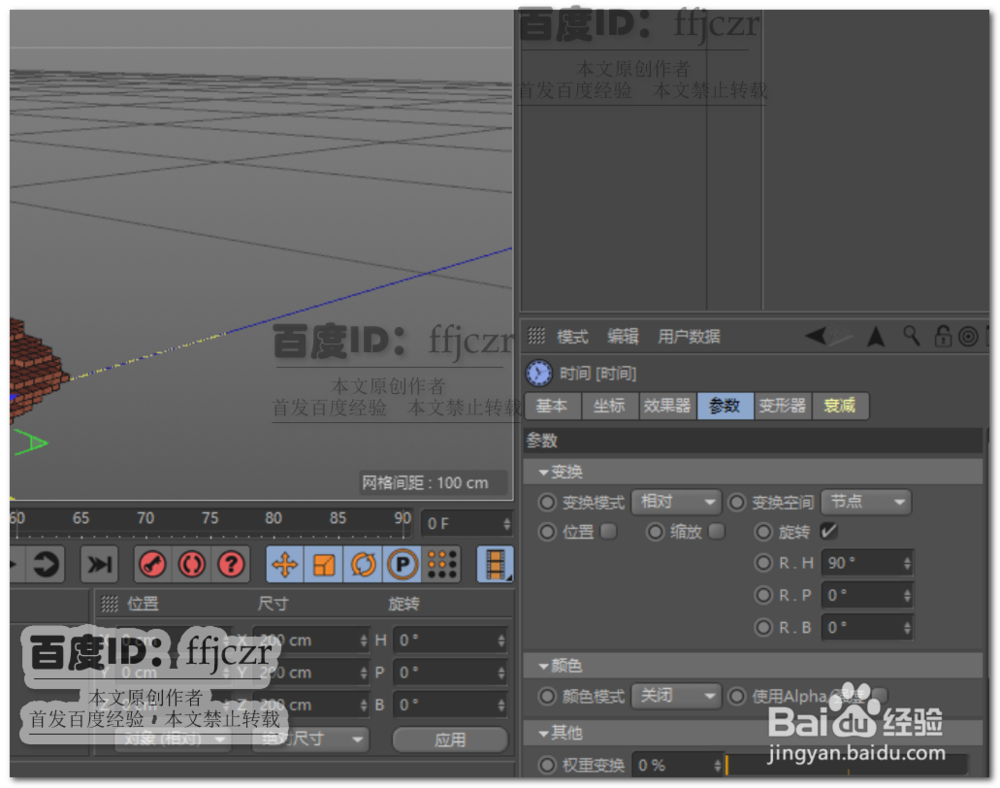Screen dimensions: 1000x788
Task: Open 模式 menu in attribute manager
Action: 572,337
